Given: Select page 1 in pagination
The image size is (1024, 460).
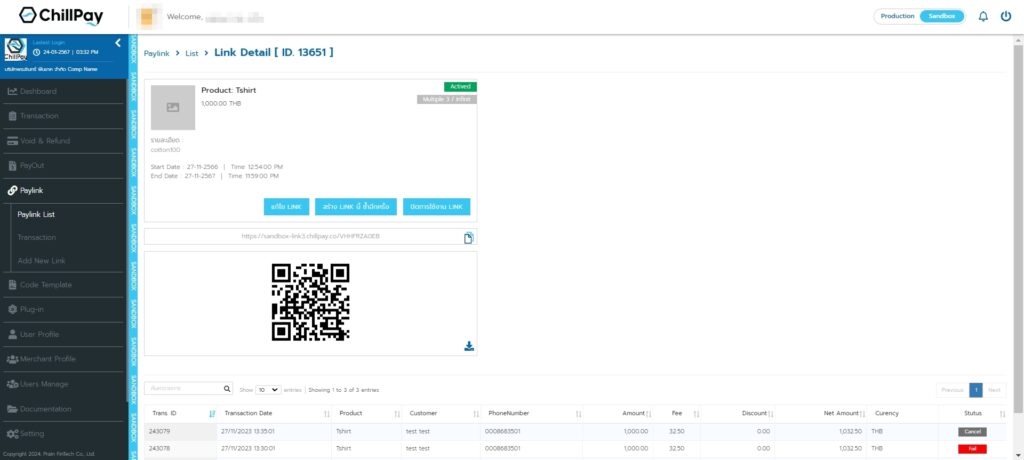Looking at the screenshot, I should 976,390.
